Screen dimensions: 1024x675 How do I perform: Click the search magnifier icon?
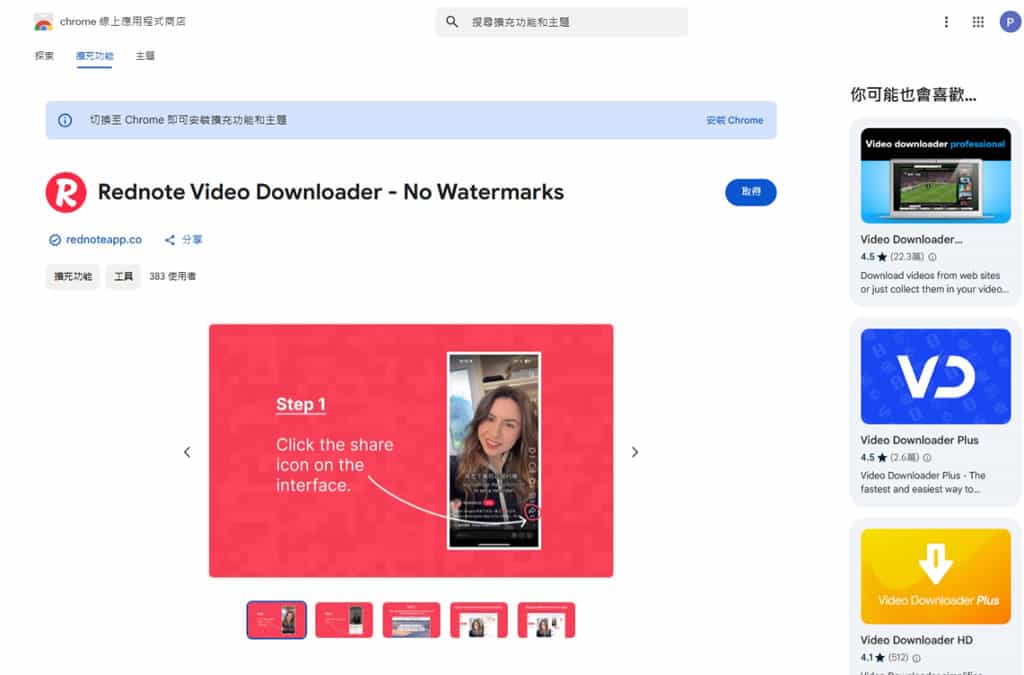[x=452, y=22]
